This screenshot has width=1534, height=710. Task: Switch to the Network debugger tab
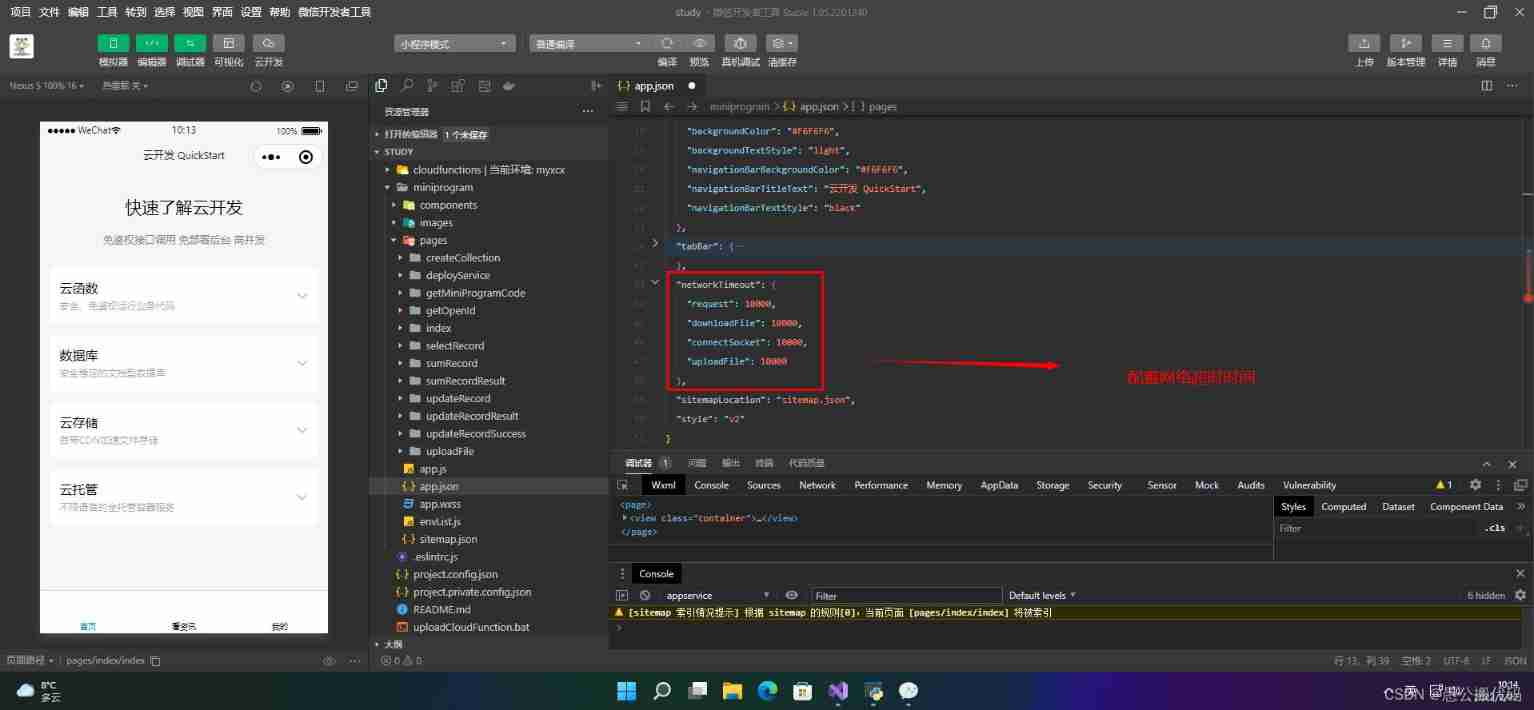click(x=816, y=485)
